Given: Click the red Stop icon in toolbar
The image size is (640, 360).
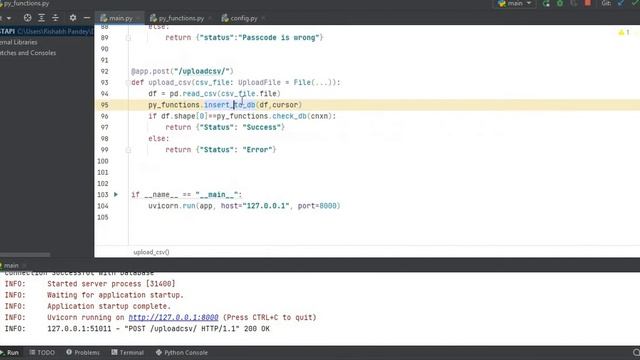Looking at the screenshot, I should [x=588, y=3].
